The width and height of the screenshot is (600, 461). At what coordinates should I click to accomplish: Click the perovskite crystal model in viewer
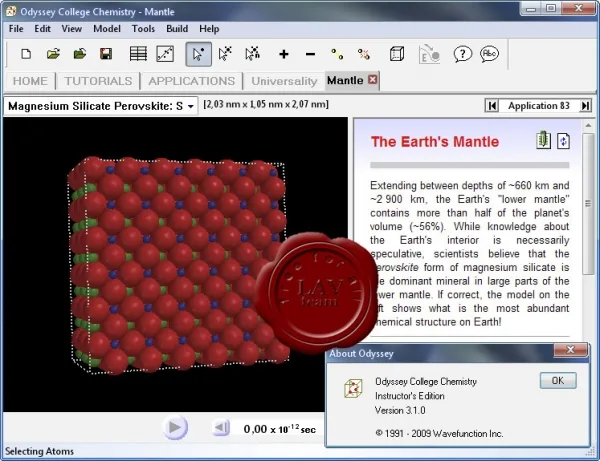[x=178, y=264]
